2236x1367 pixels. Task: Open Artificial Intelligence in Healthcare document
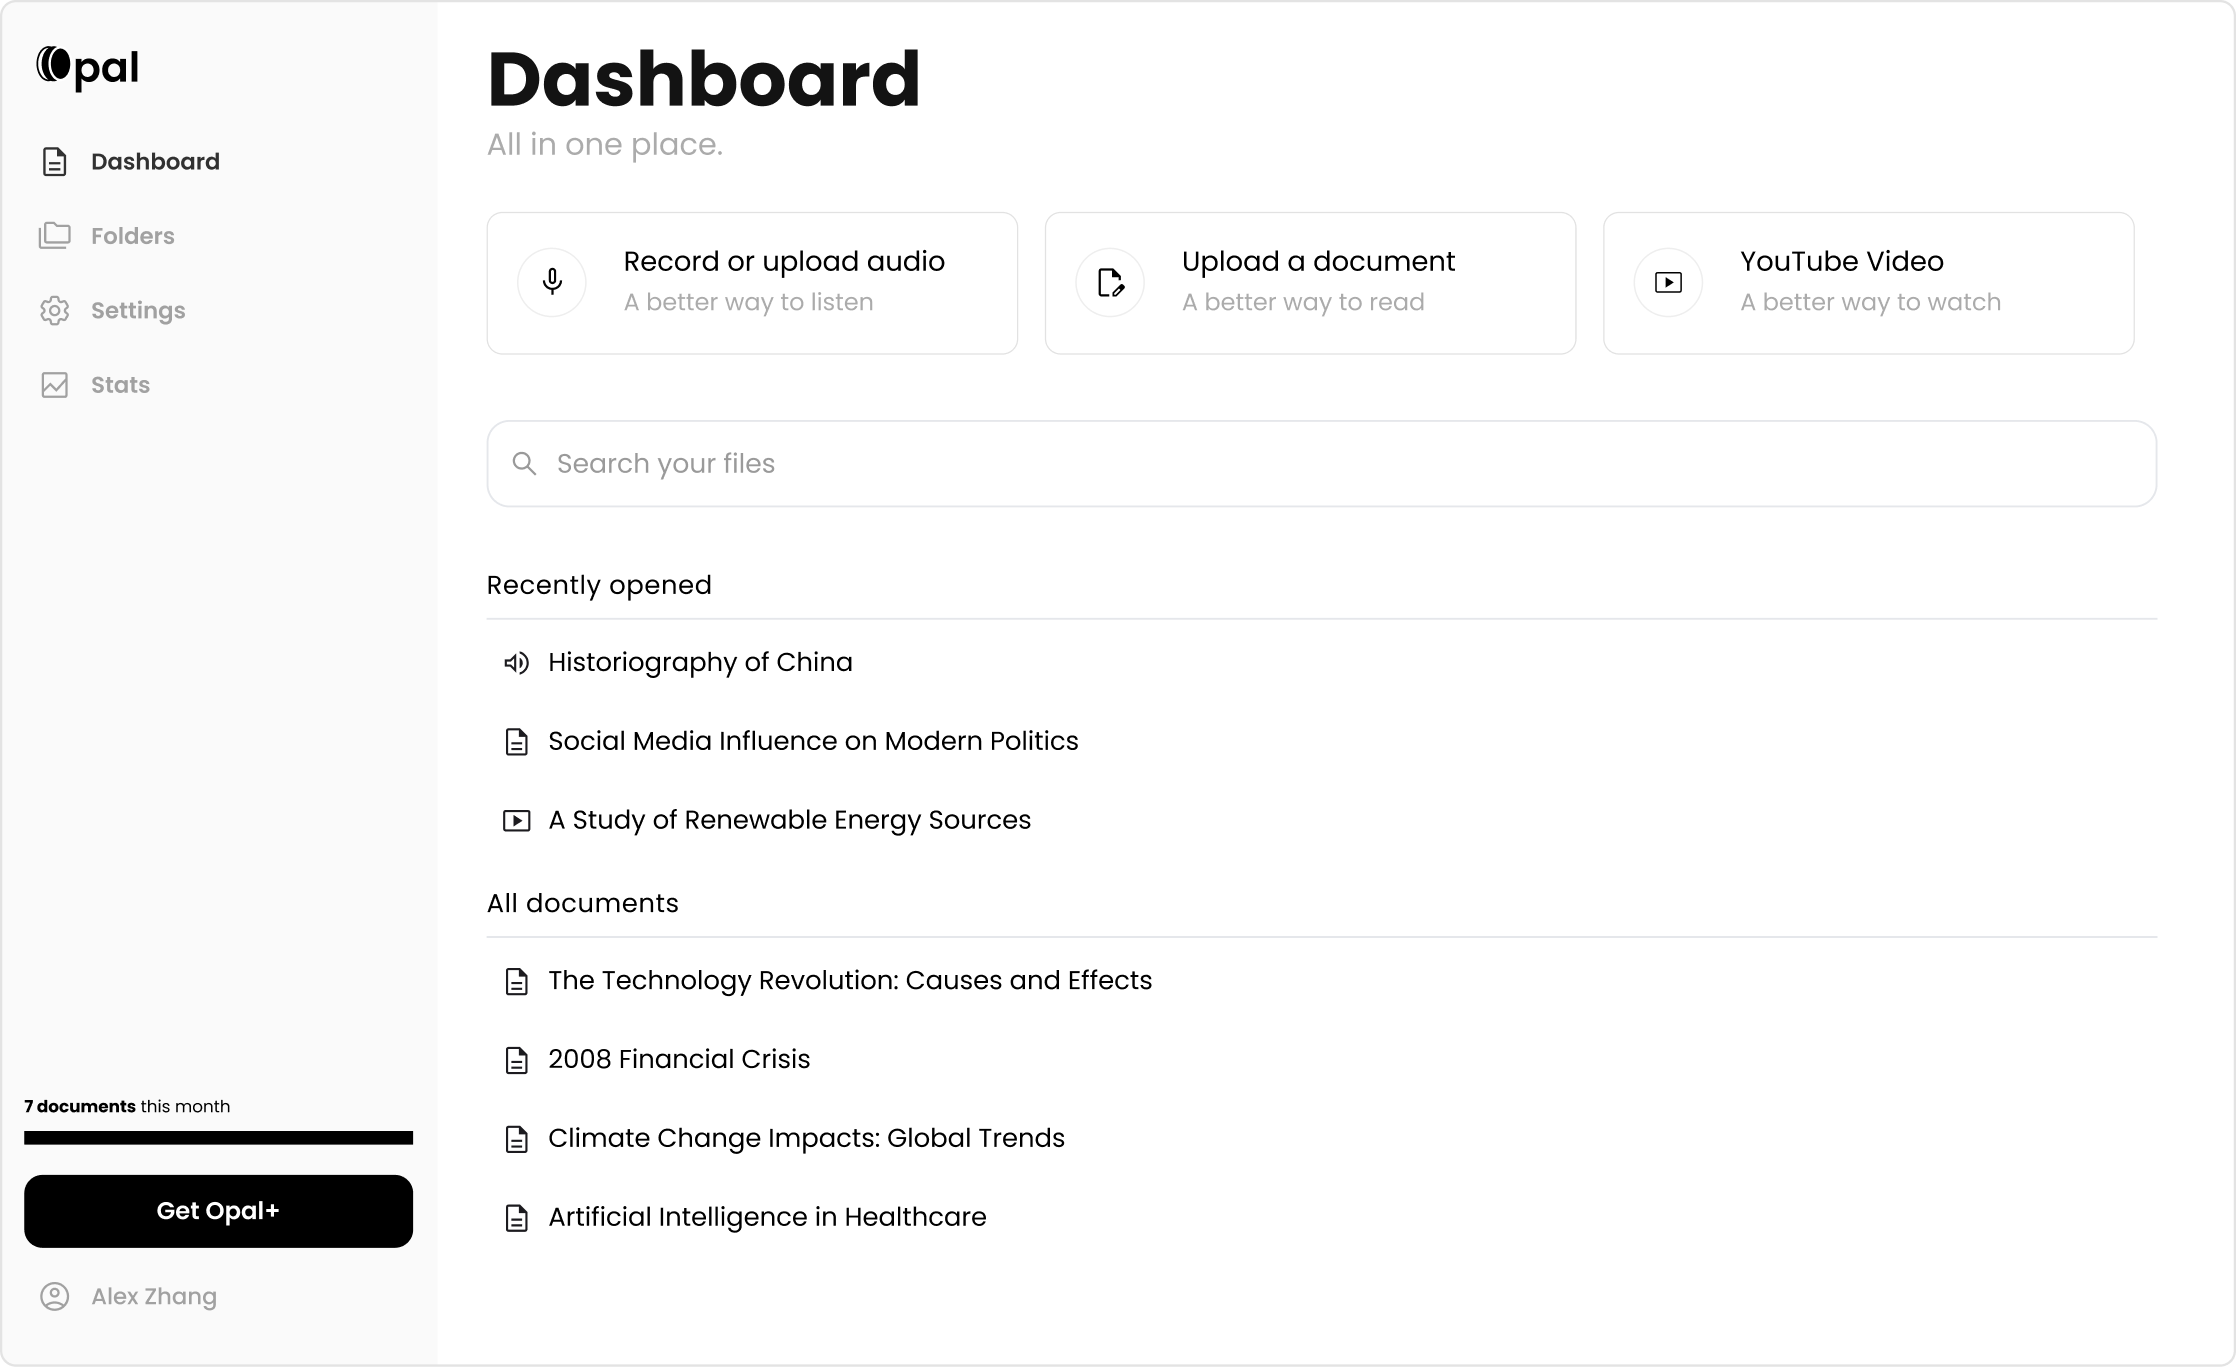(x=766, y=1217)
